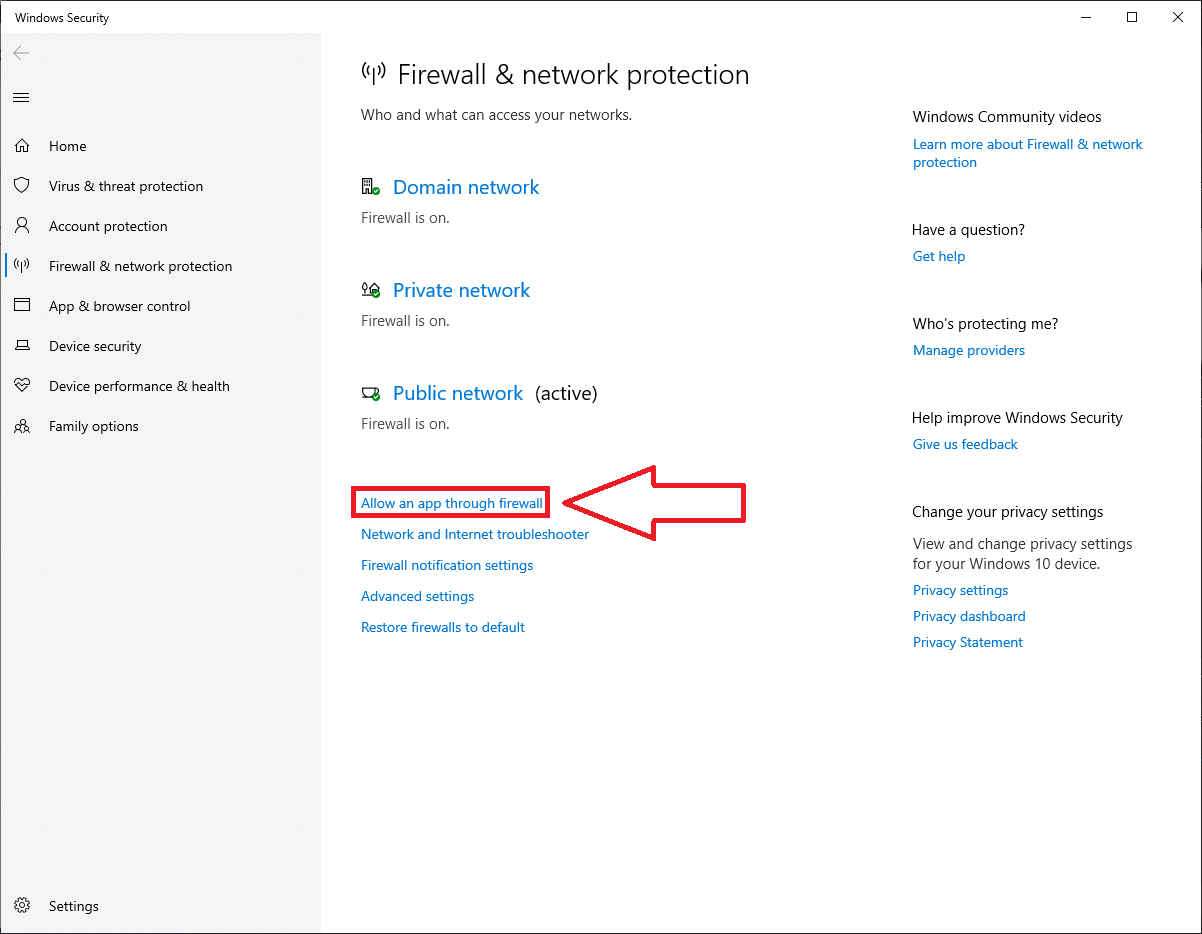
Task: Click the Home house icon
Action: [x=22, y=146]
